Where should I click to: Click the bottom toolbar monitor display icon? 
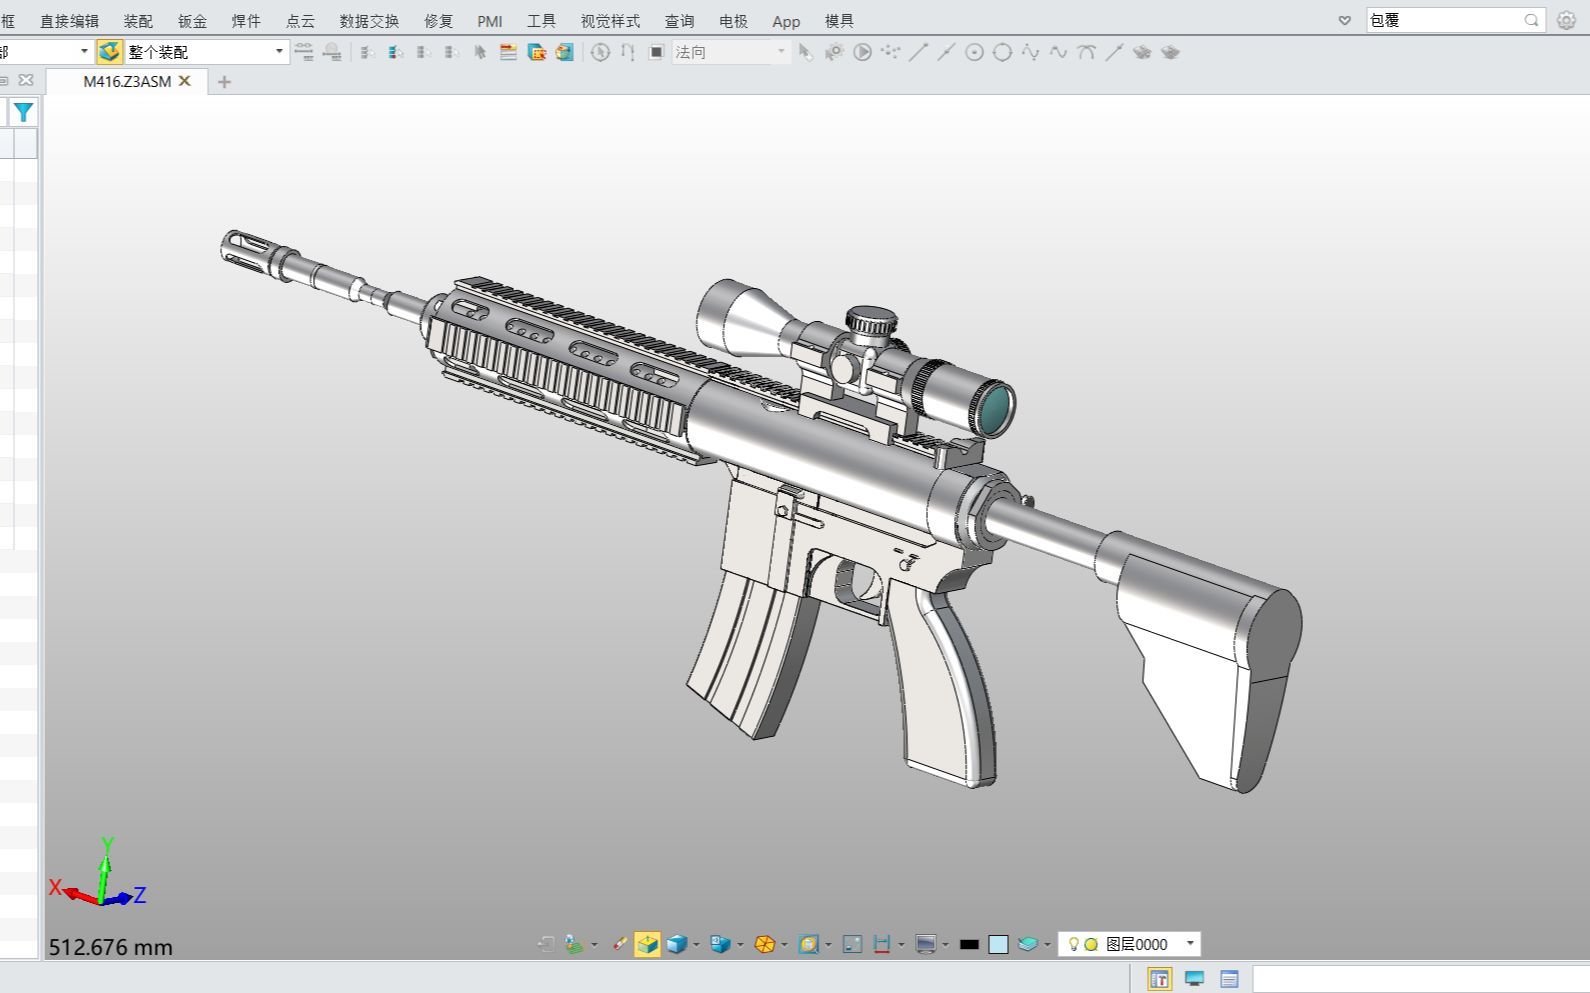[x=925, y=944]
